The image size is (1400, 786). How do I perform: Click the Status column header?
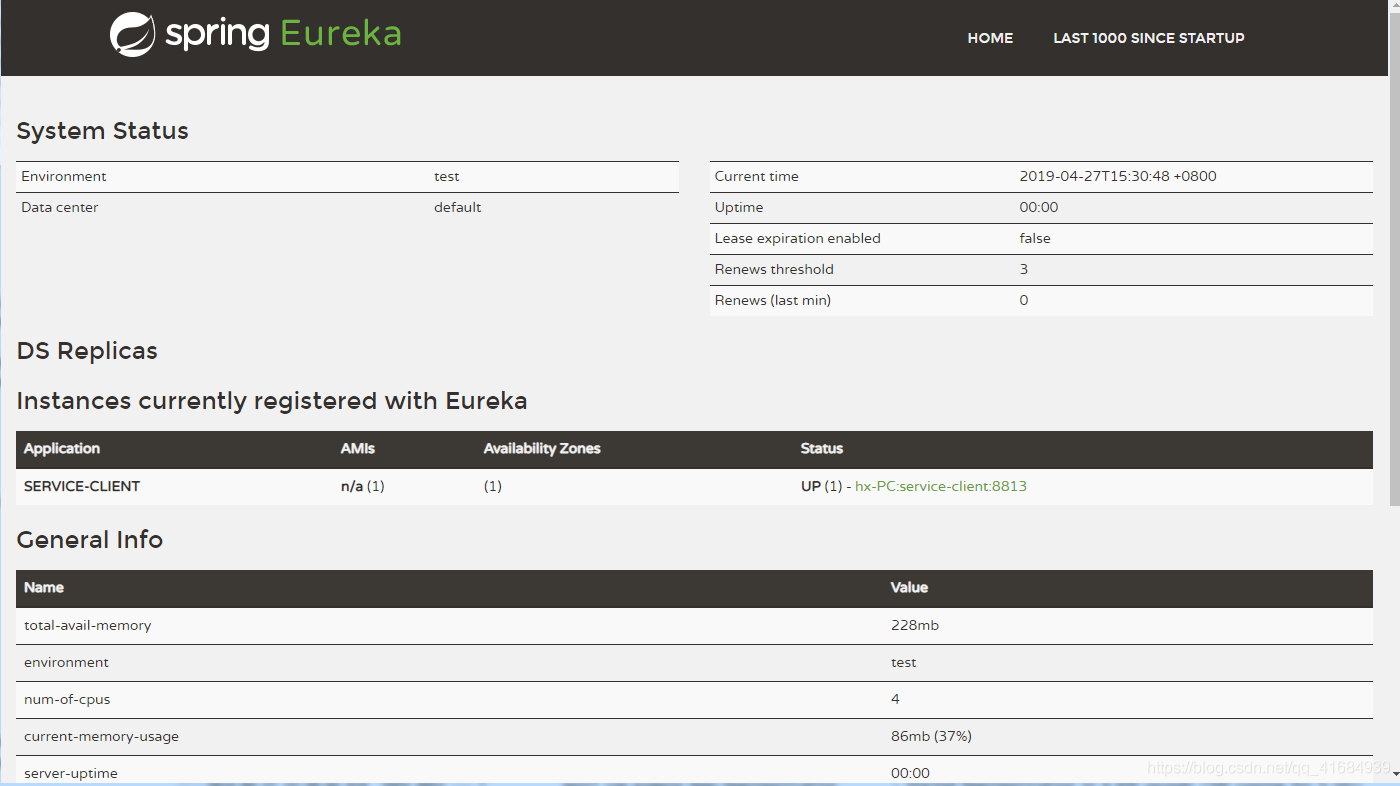[x=822, y=448]
